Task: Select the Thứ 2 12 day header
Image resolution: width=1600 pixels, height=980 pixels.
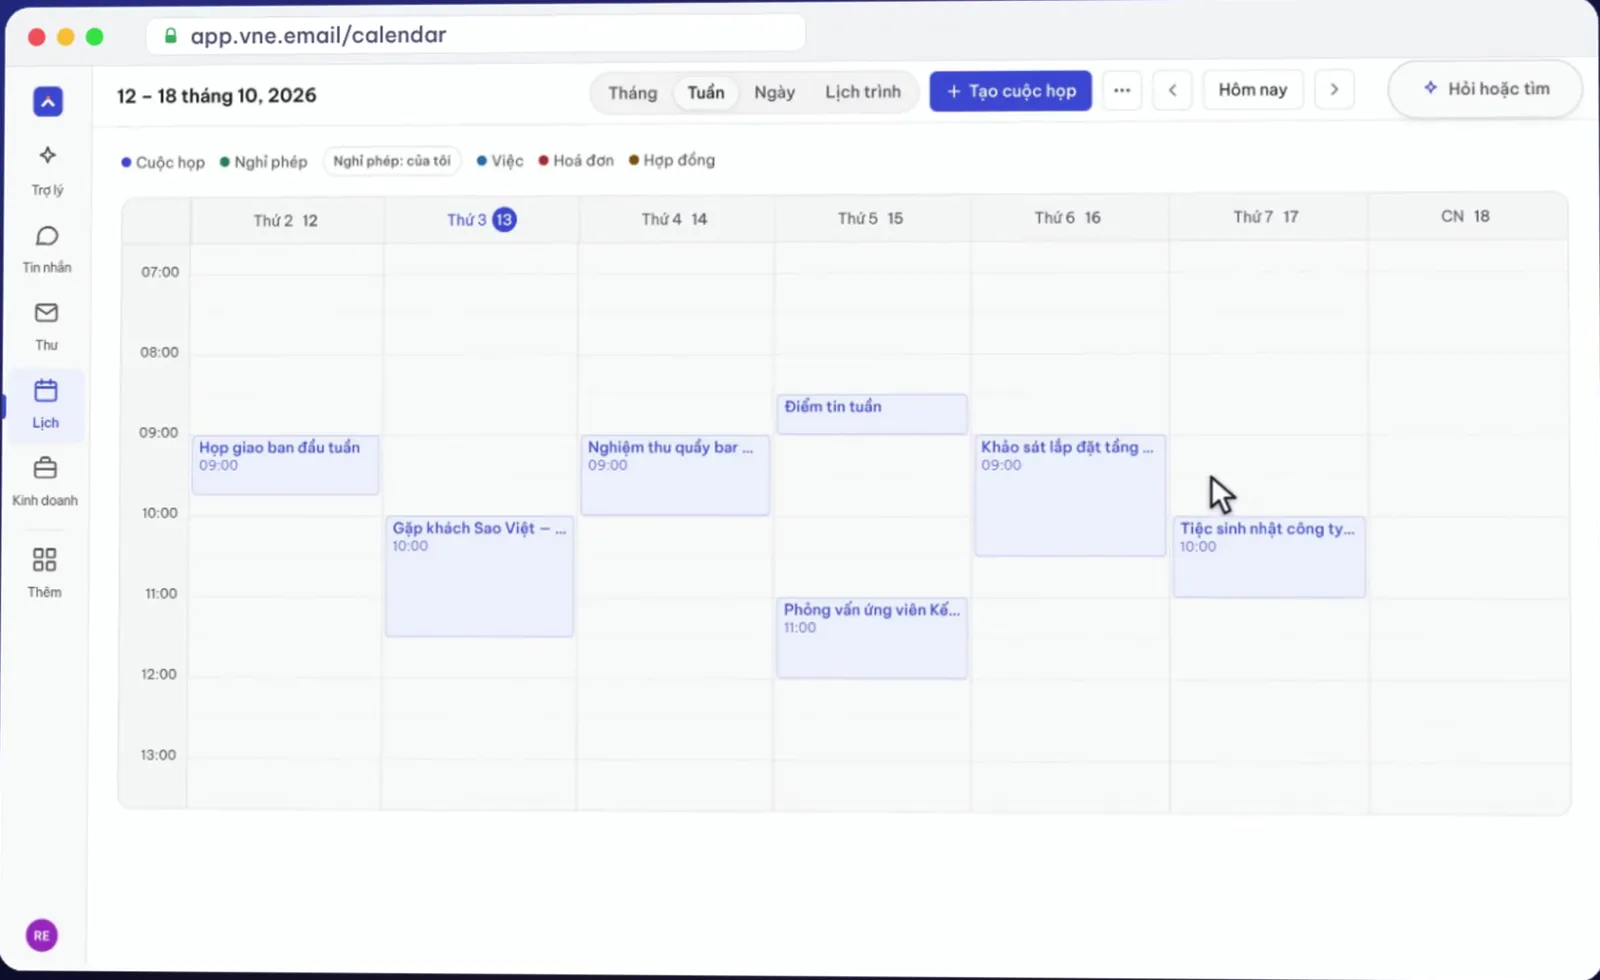Action: tap(286, 220)
